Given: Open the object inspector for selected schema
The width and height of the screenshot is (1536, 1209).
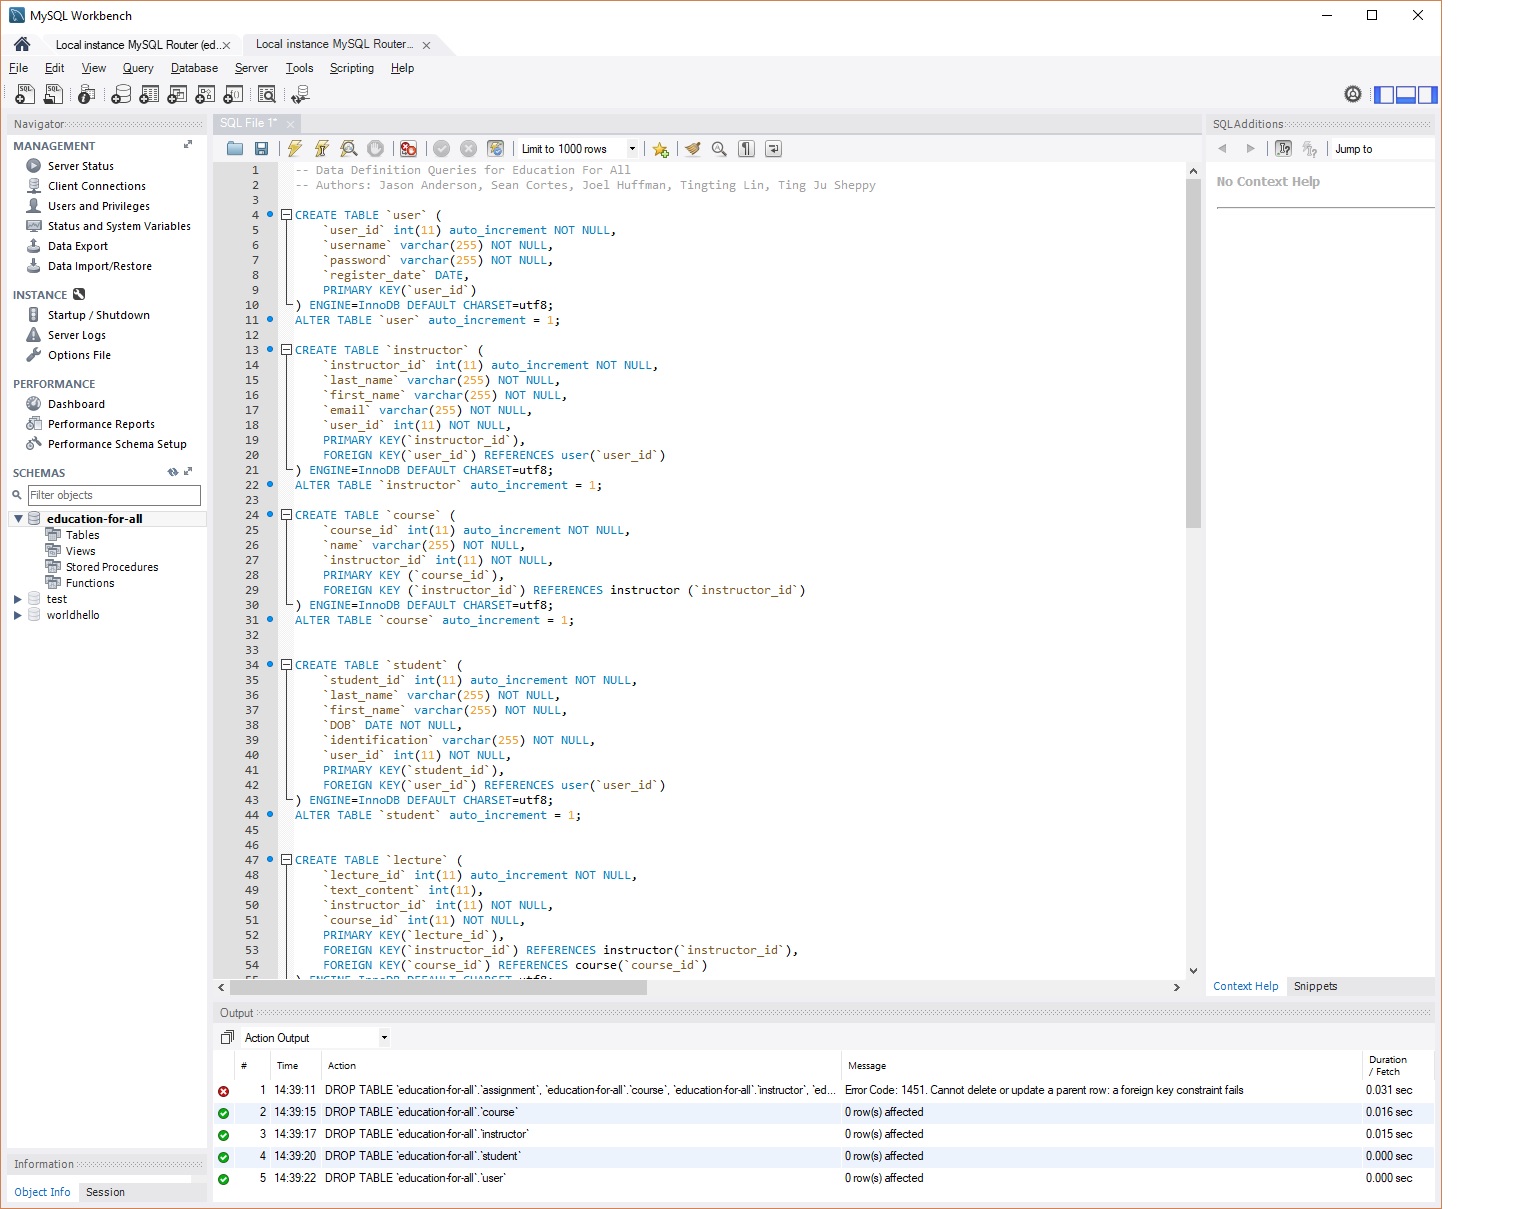Looking at the screenshot, I should point(87,94).
